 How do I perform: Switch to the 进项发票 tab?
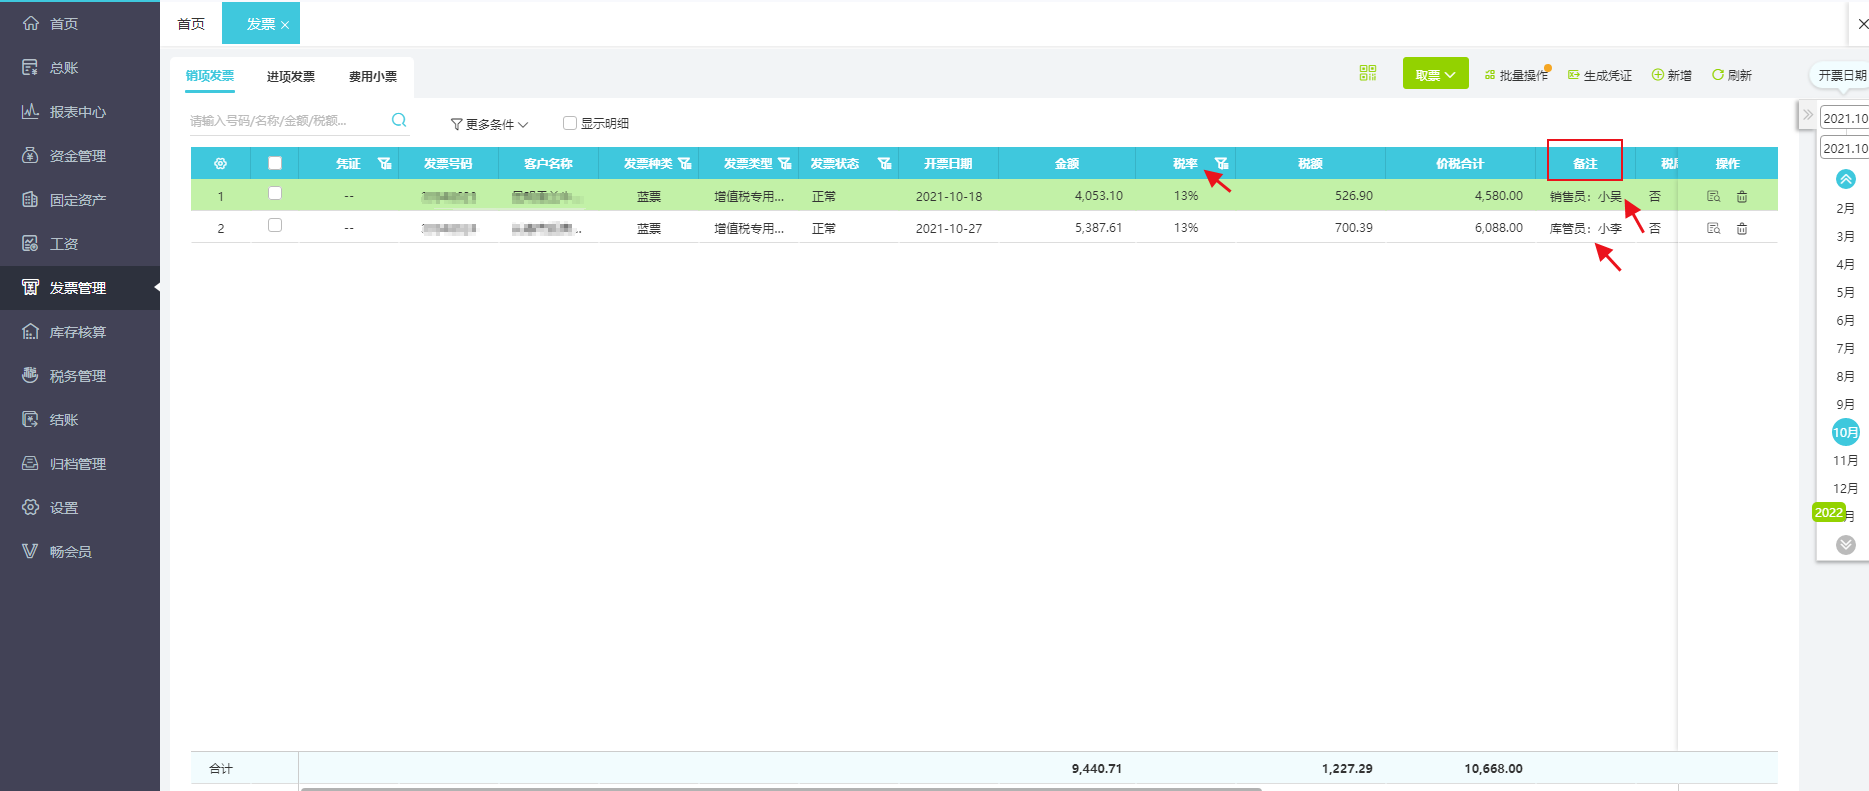(x=290, y=76)
